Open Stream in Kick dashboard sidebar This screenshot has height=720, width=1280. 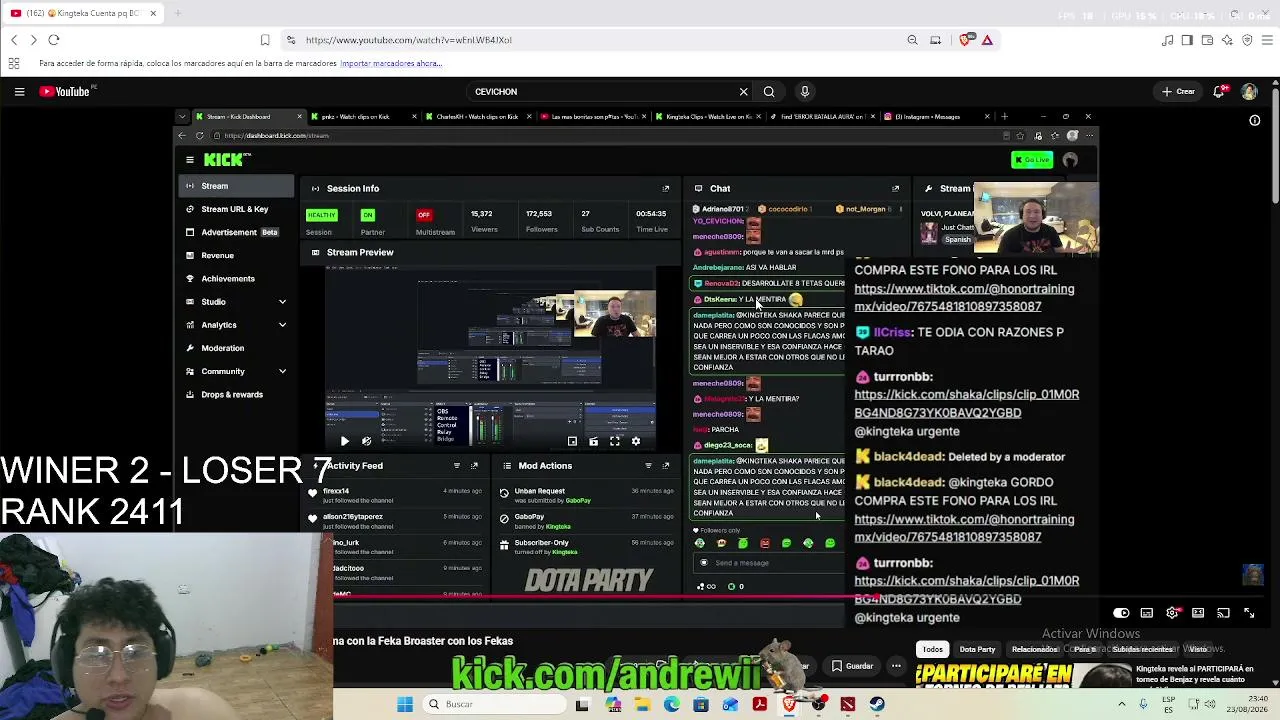point(237,186)
